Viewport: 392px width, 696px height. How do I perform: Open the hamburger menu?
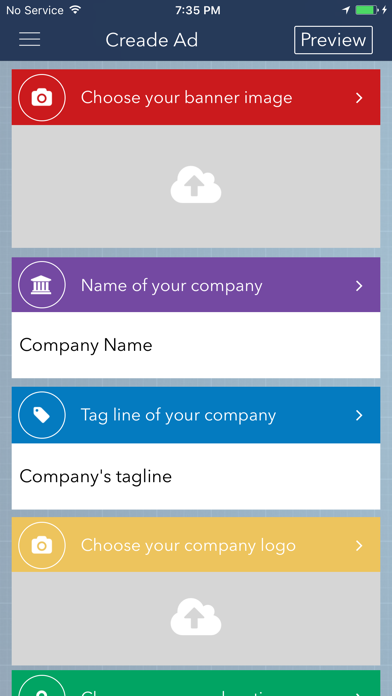pos(29,40)
